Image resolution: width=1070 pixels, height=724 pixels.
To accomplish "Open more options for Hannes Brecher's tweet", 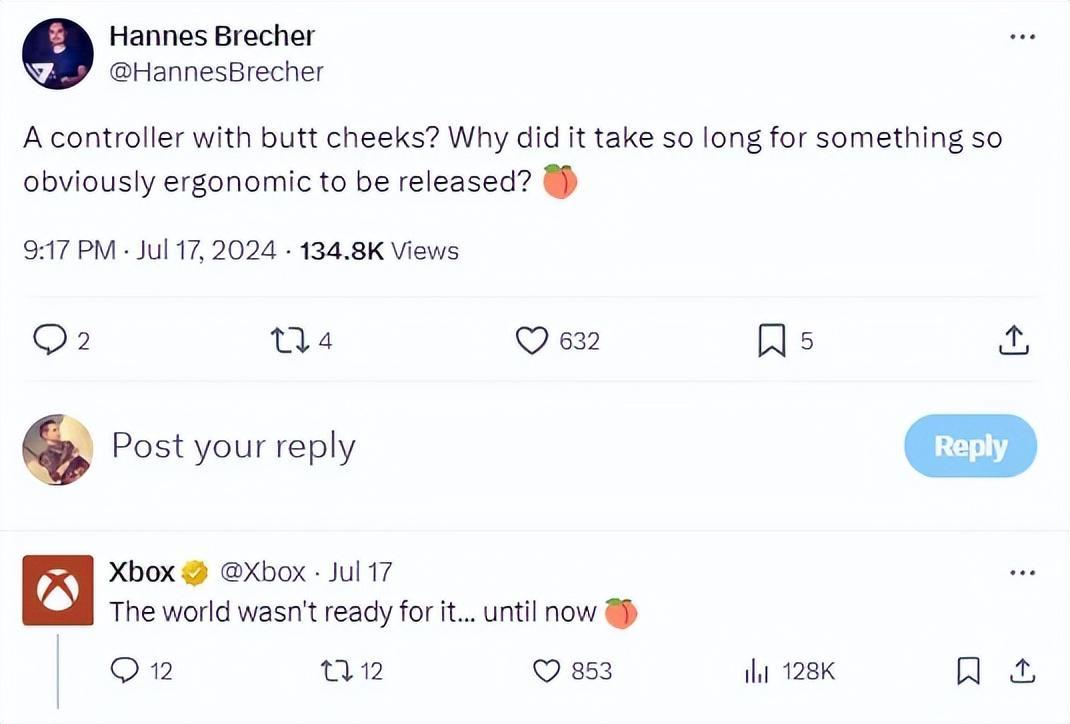I will pyautogui.click(x=1021, y=37).
